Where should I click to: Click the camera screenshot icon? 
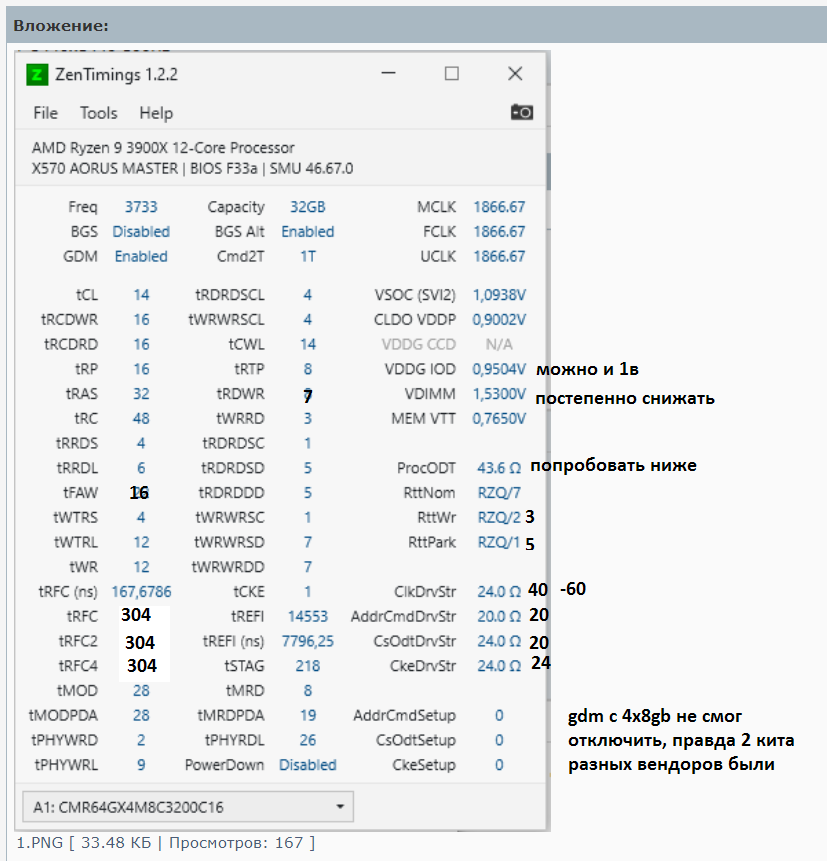point(521,112)
